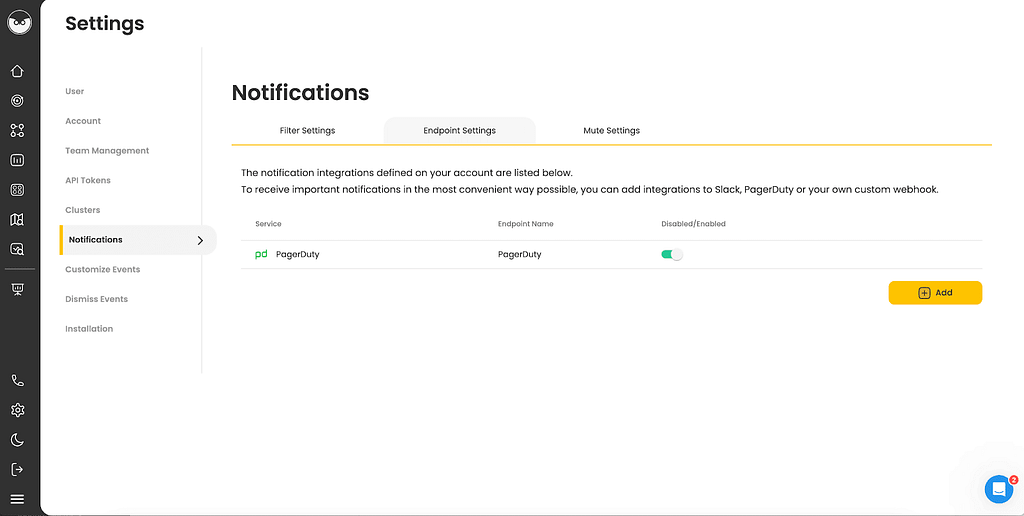The width and height of the screenshot is (1024, 516).
Task: Open the map icon in sidebar
Action: [18, 219]
